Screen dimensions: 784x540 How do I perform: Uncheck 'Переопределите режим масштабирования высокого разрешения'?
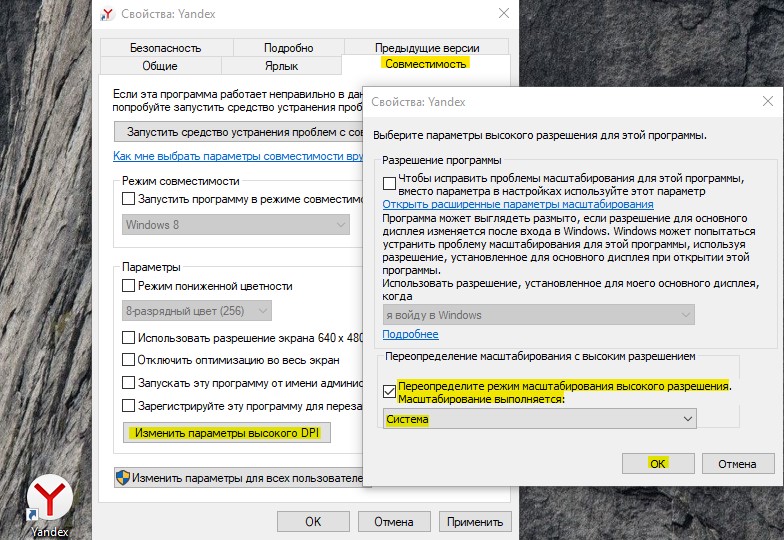pos(390,391)
